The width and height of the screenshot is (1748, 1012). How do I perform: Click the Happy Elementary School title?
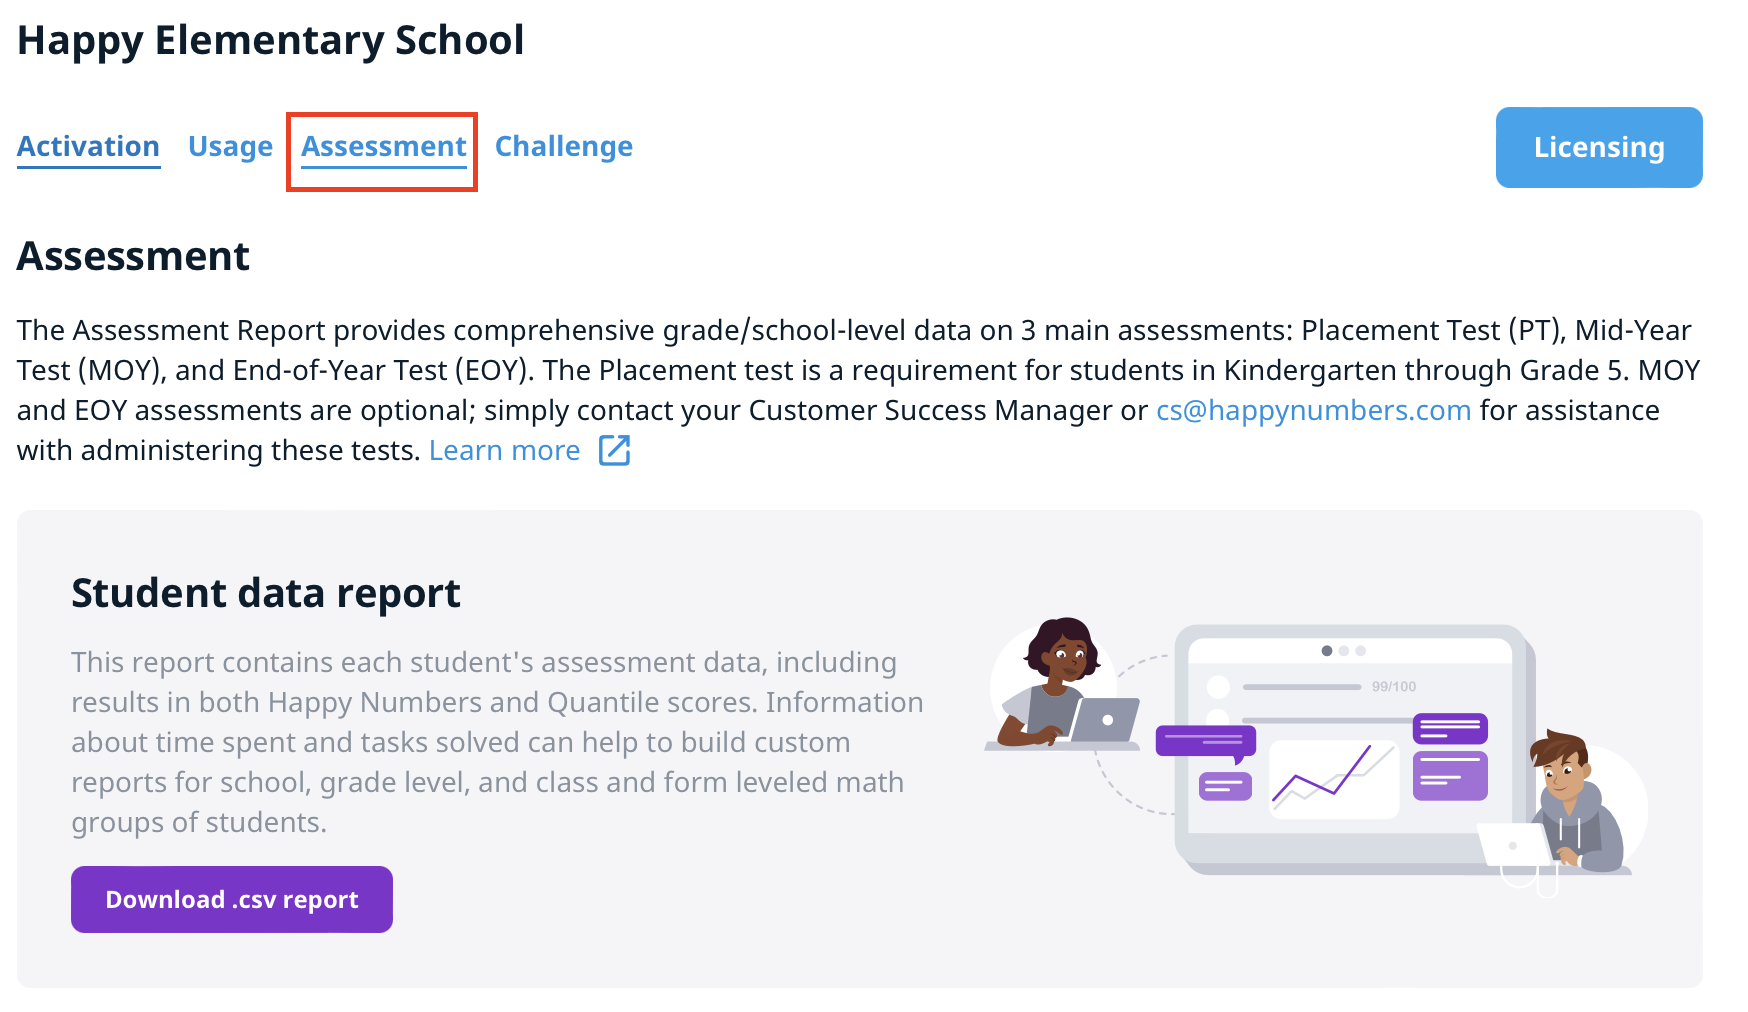coord(271,41)
